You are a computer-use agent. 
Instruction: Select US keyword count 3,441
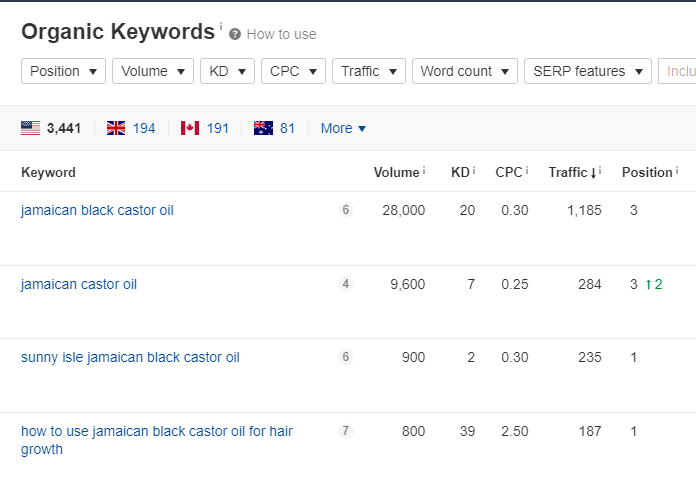pos(64,128)
